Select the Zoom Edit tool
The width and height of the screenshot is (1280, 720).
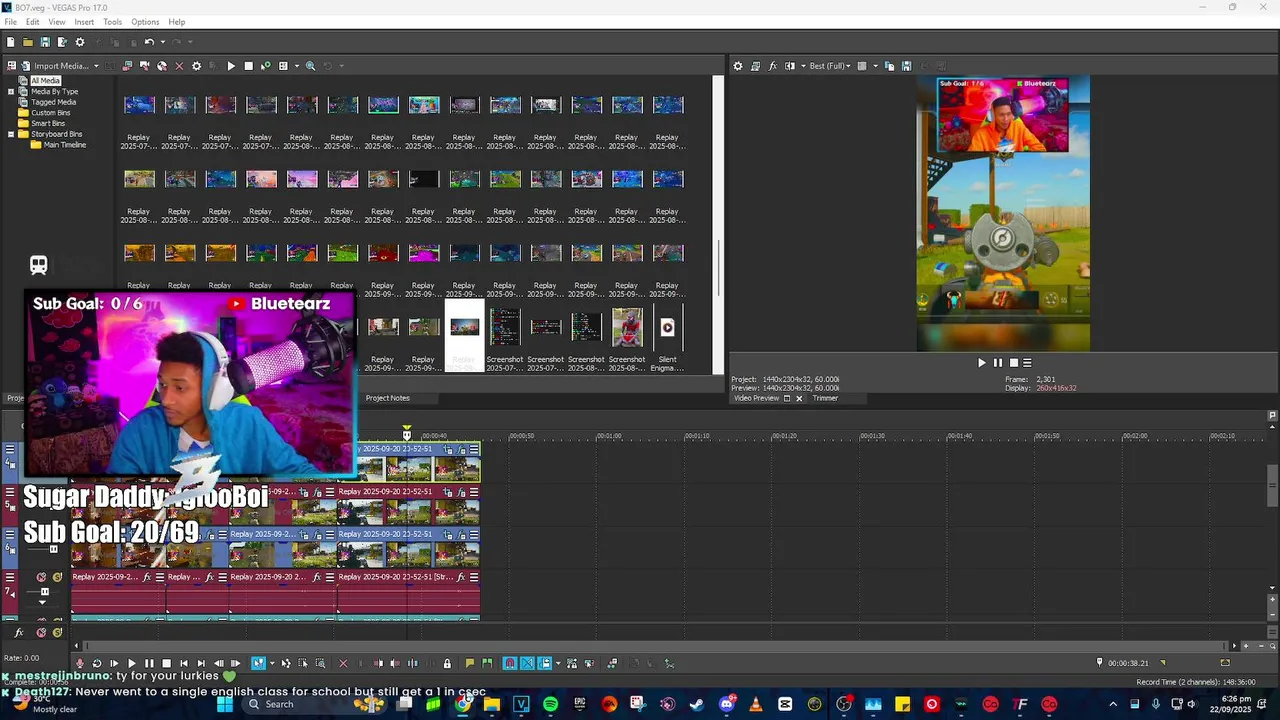tap(320, 663)
